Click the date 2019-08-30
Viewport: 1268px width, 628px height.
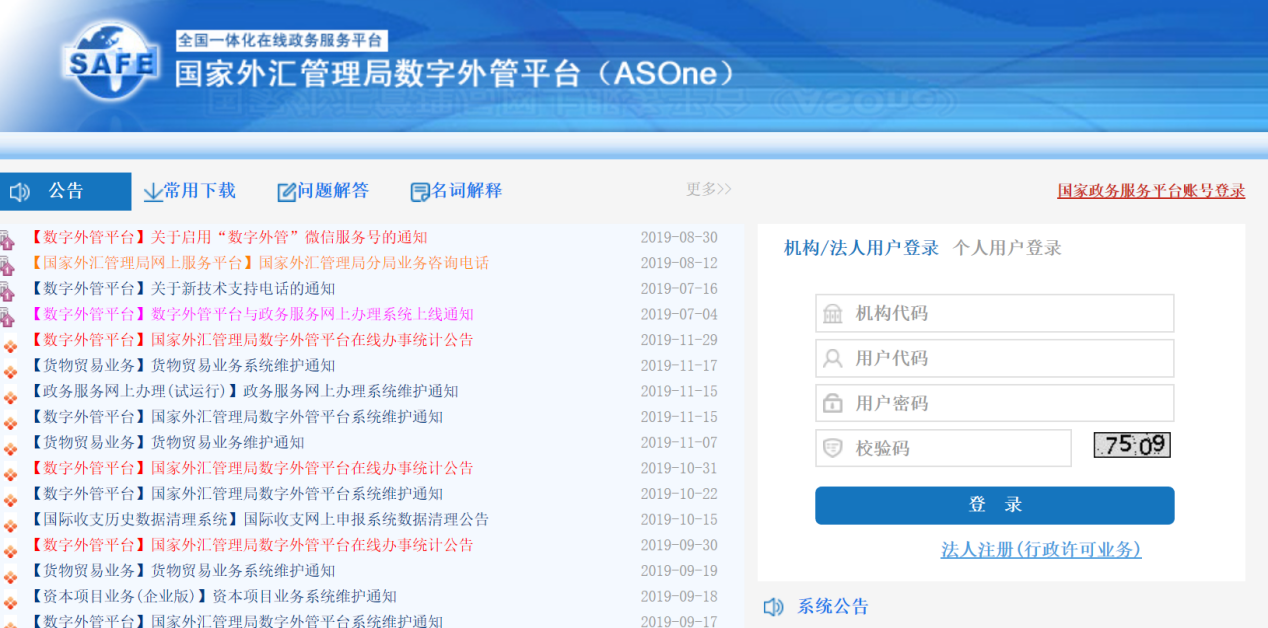coord(679,237)
